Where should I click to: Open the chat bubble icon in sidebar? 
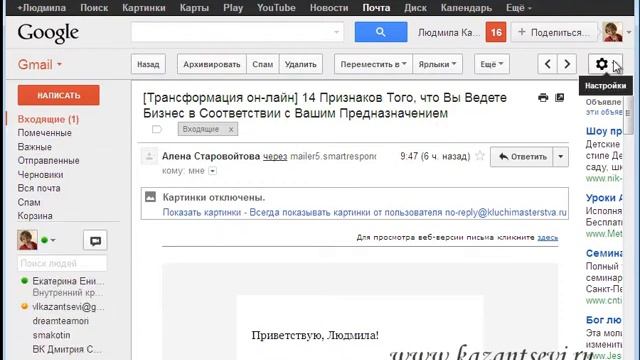(96, 240)
